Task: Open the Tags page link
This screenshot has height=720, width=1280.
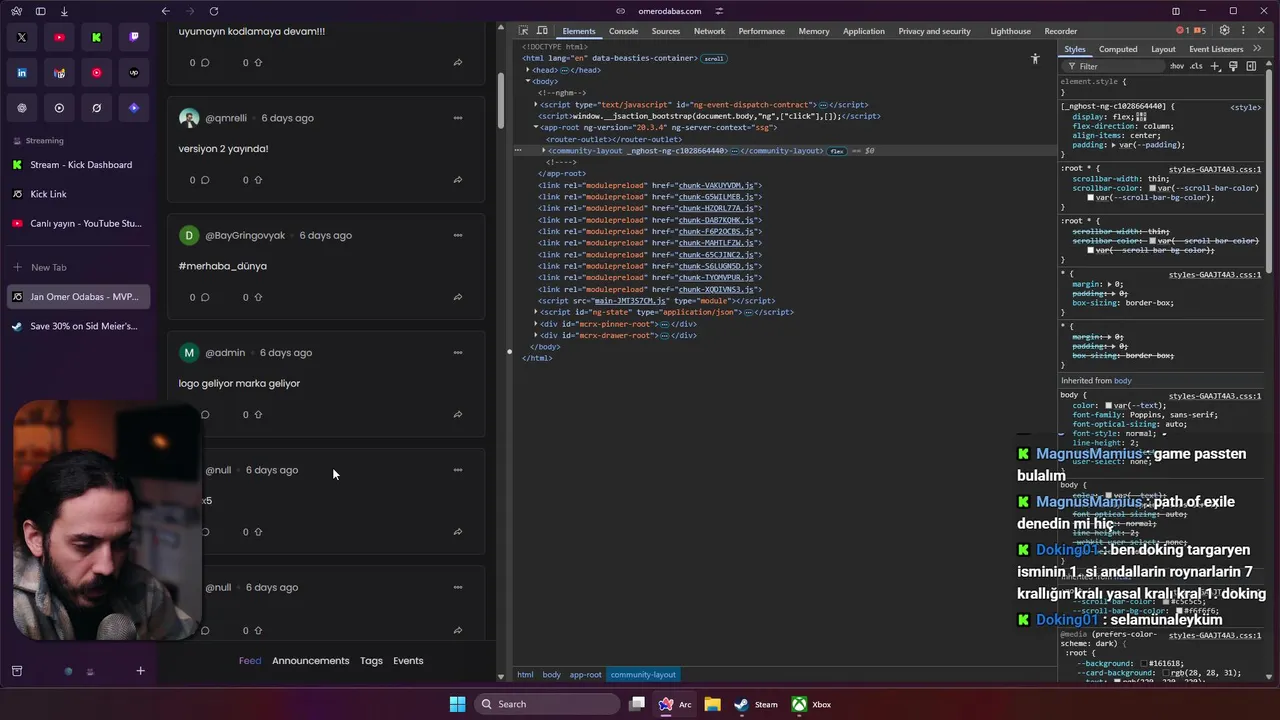Action: [x=371, y=661]
